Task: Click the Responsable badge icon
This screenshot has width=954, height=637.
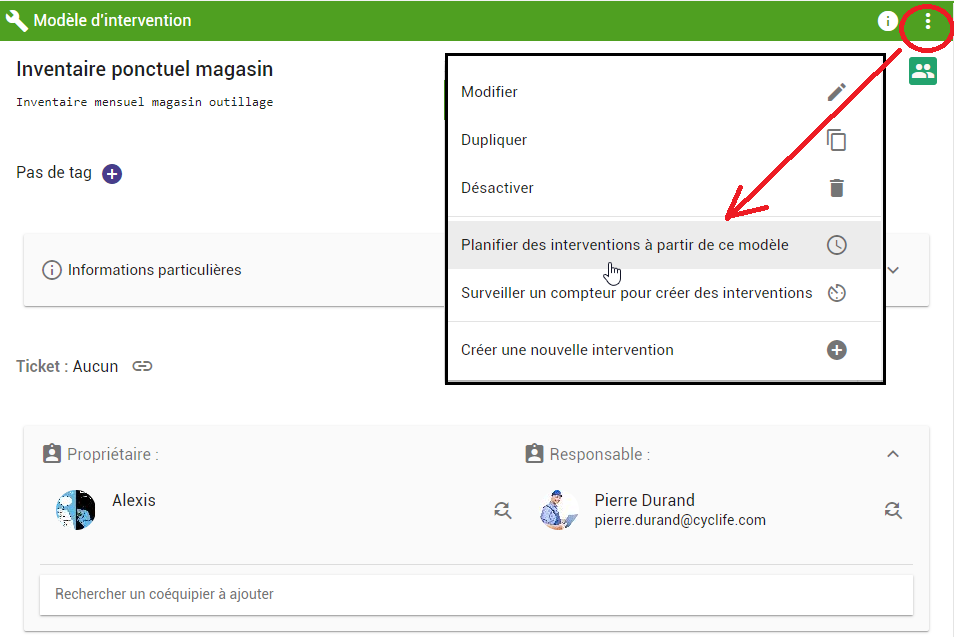Action: pos(534,454)
